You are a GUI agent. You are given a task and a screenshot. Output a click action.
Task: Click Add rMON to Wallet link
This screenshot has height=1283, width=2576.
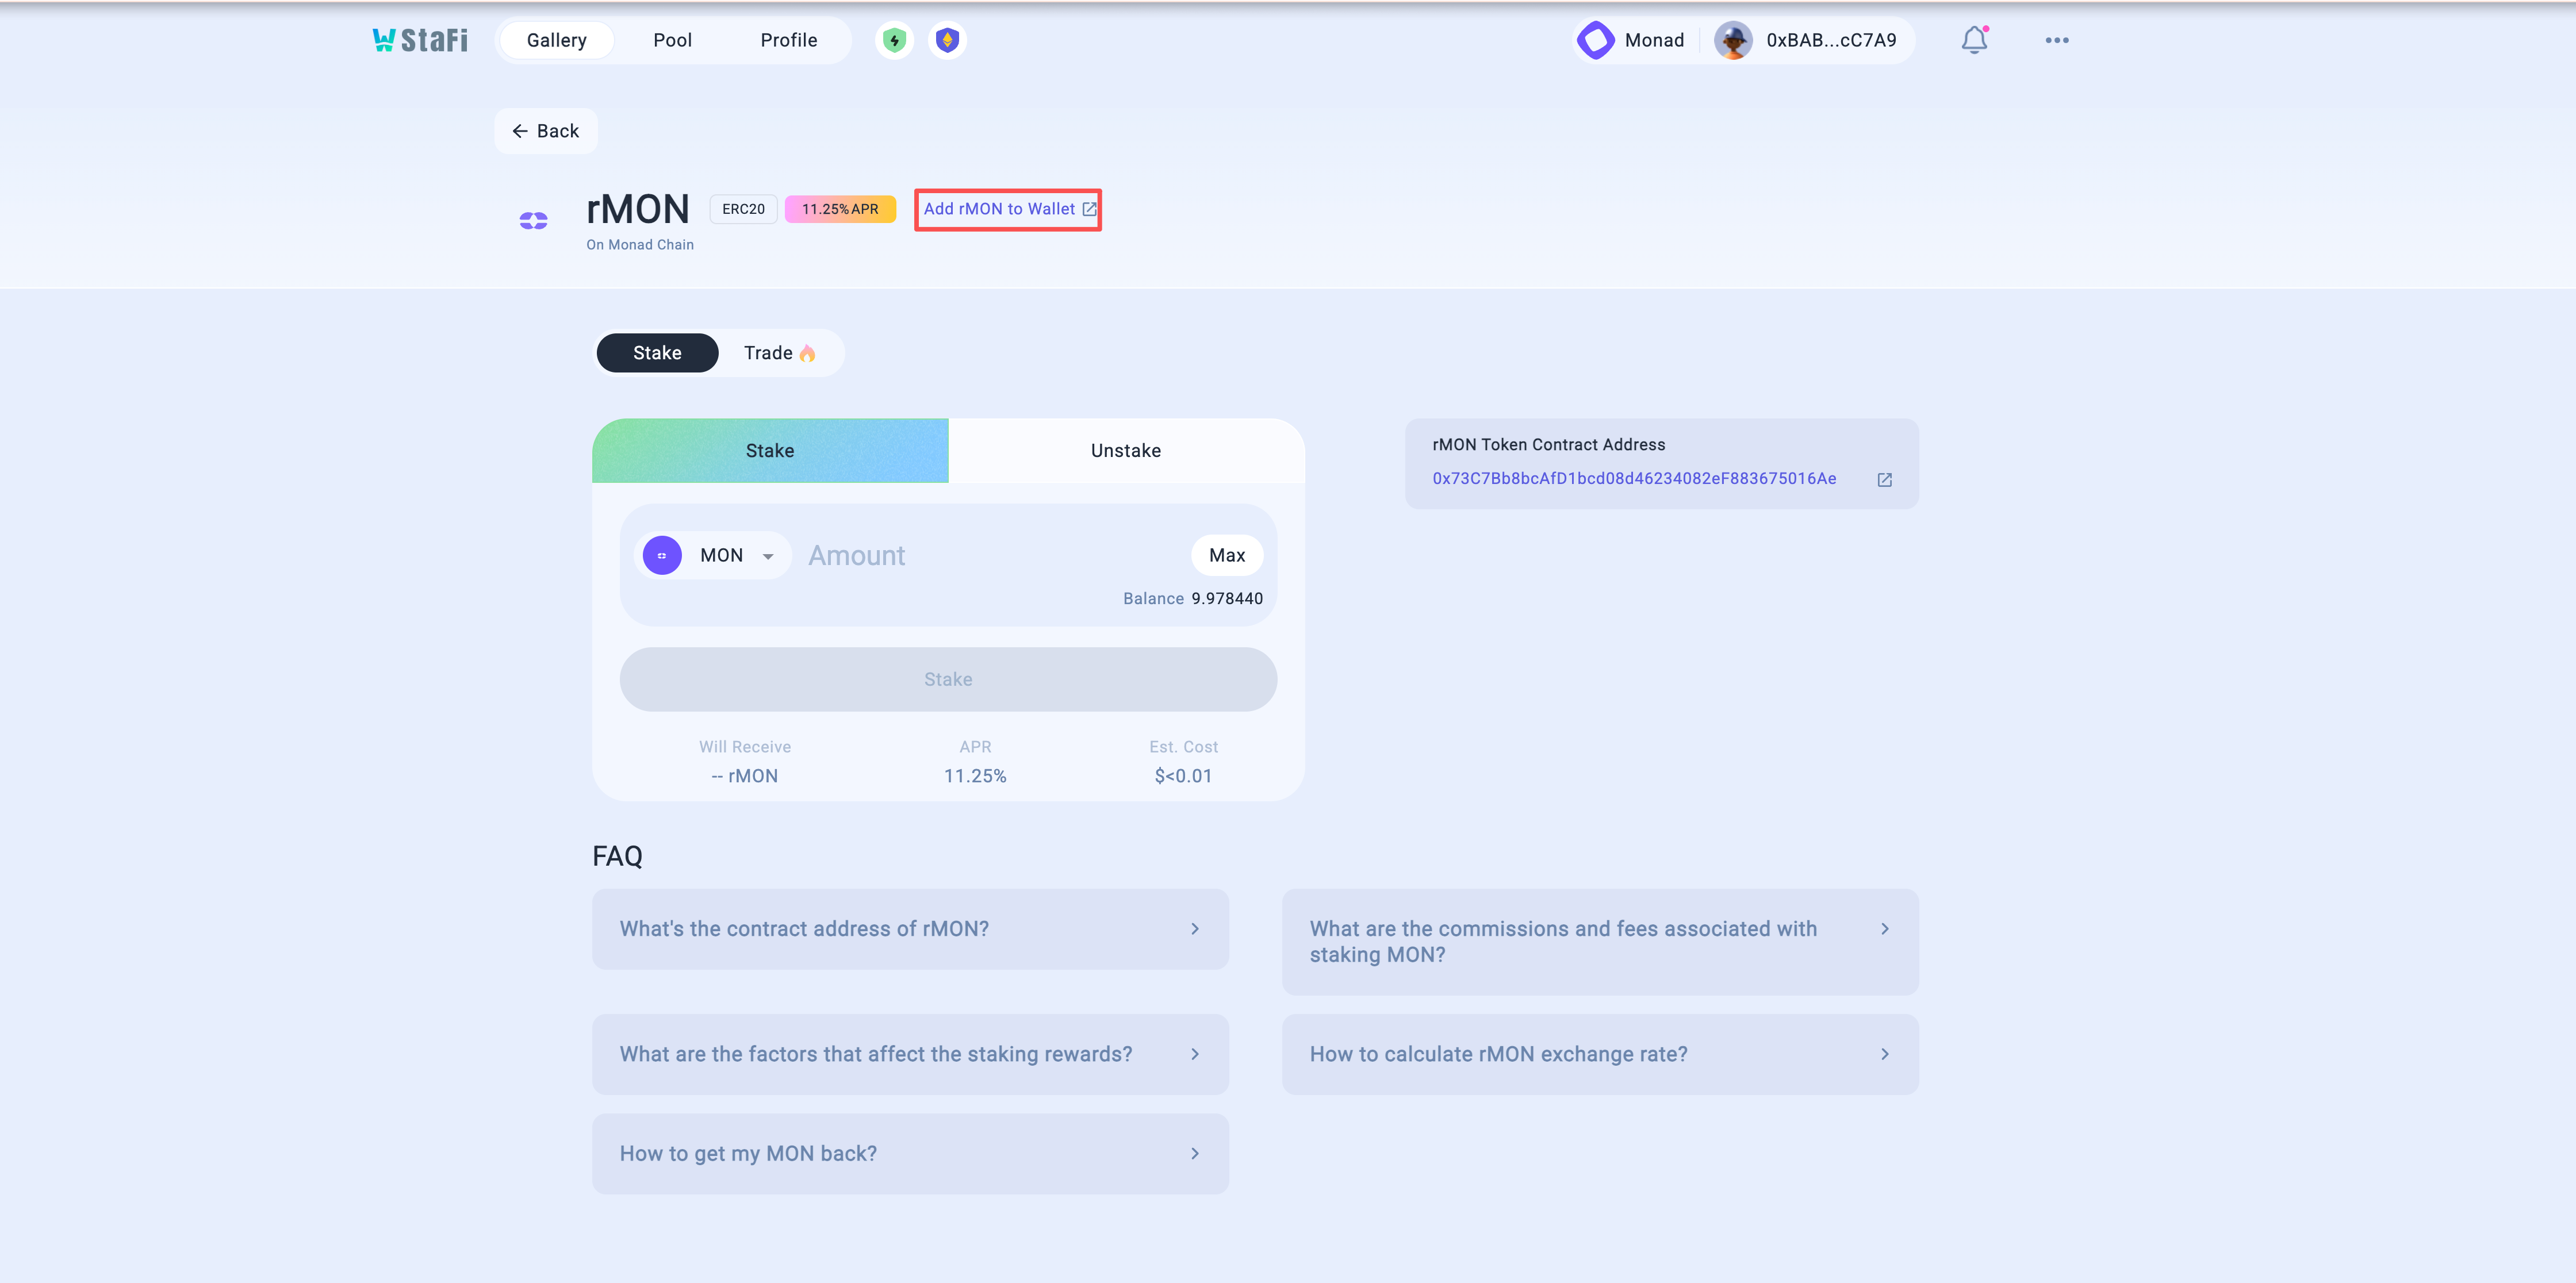tap(1008, 210)
